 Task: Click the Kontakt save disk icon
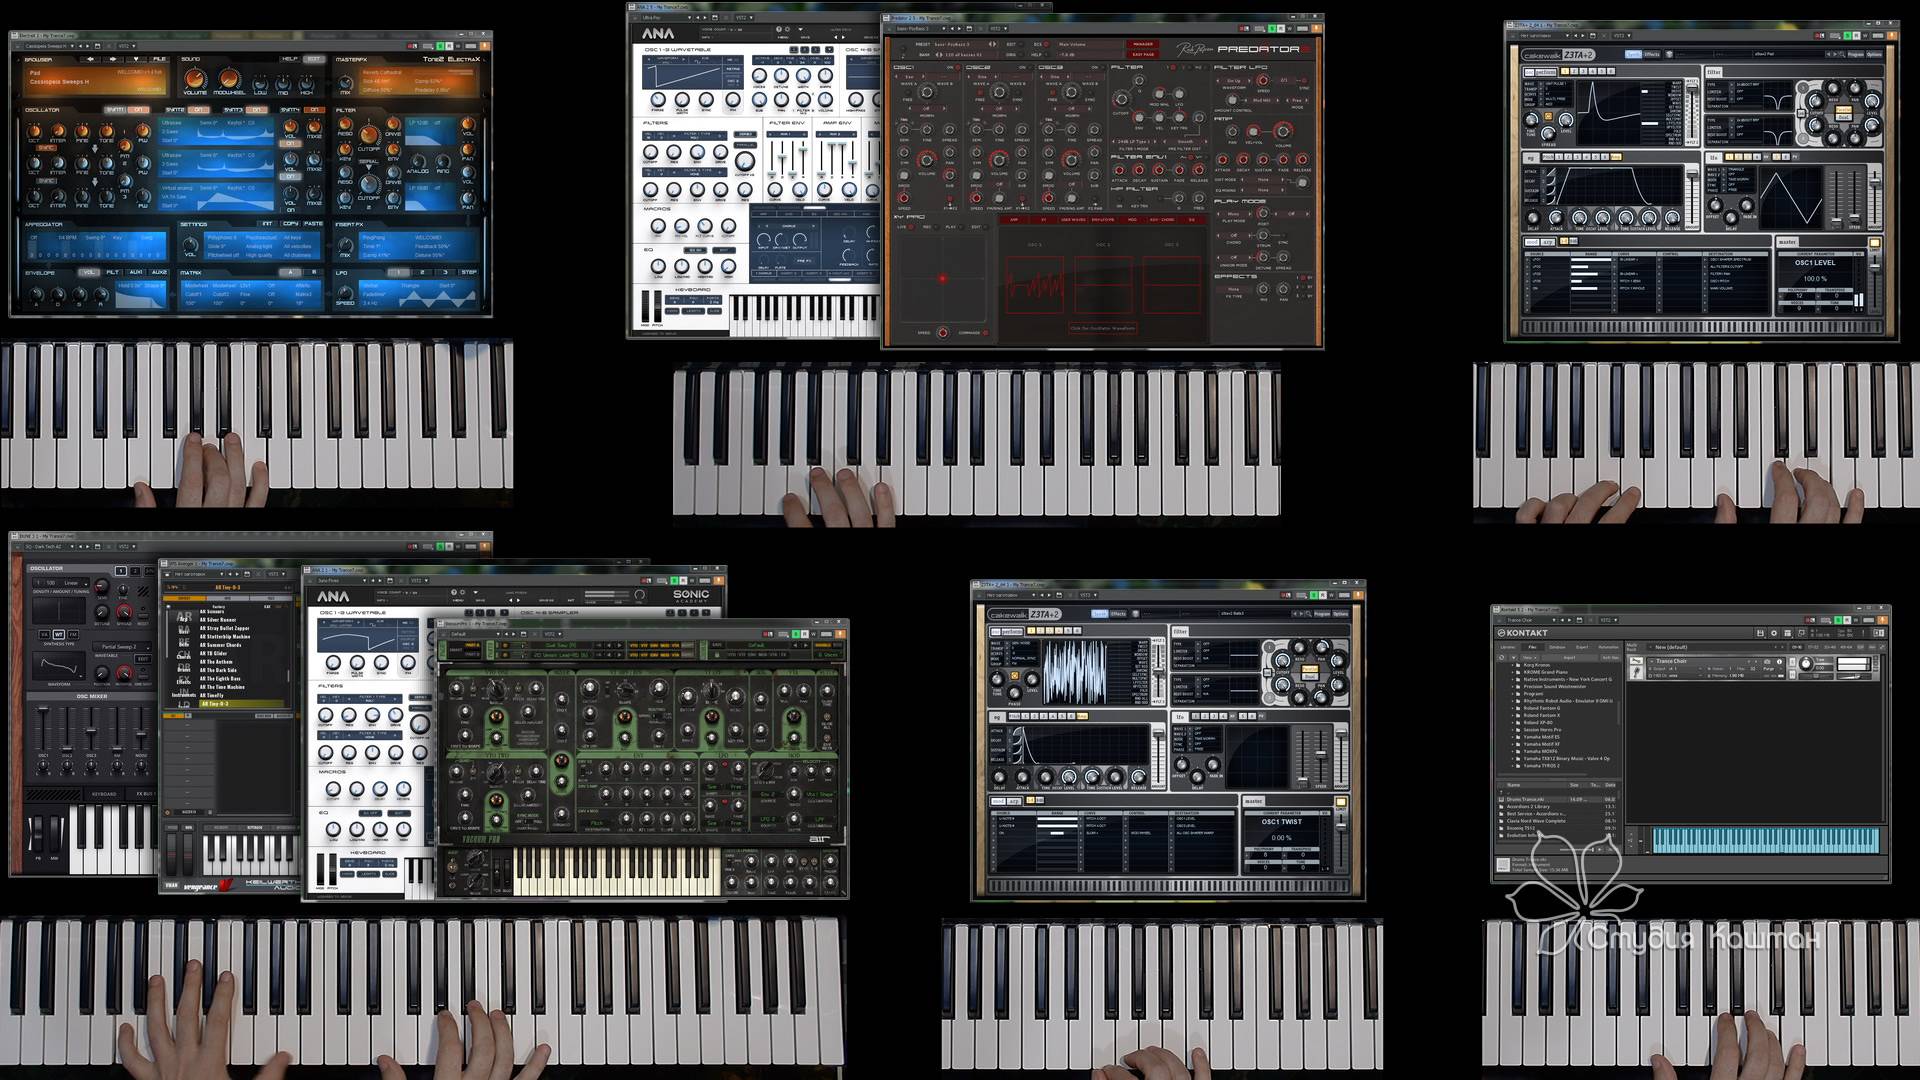[1760, 633]
